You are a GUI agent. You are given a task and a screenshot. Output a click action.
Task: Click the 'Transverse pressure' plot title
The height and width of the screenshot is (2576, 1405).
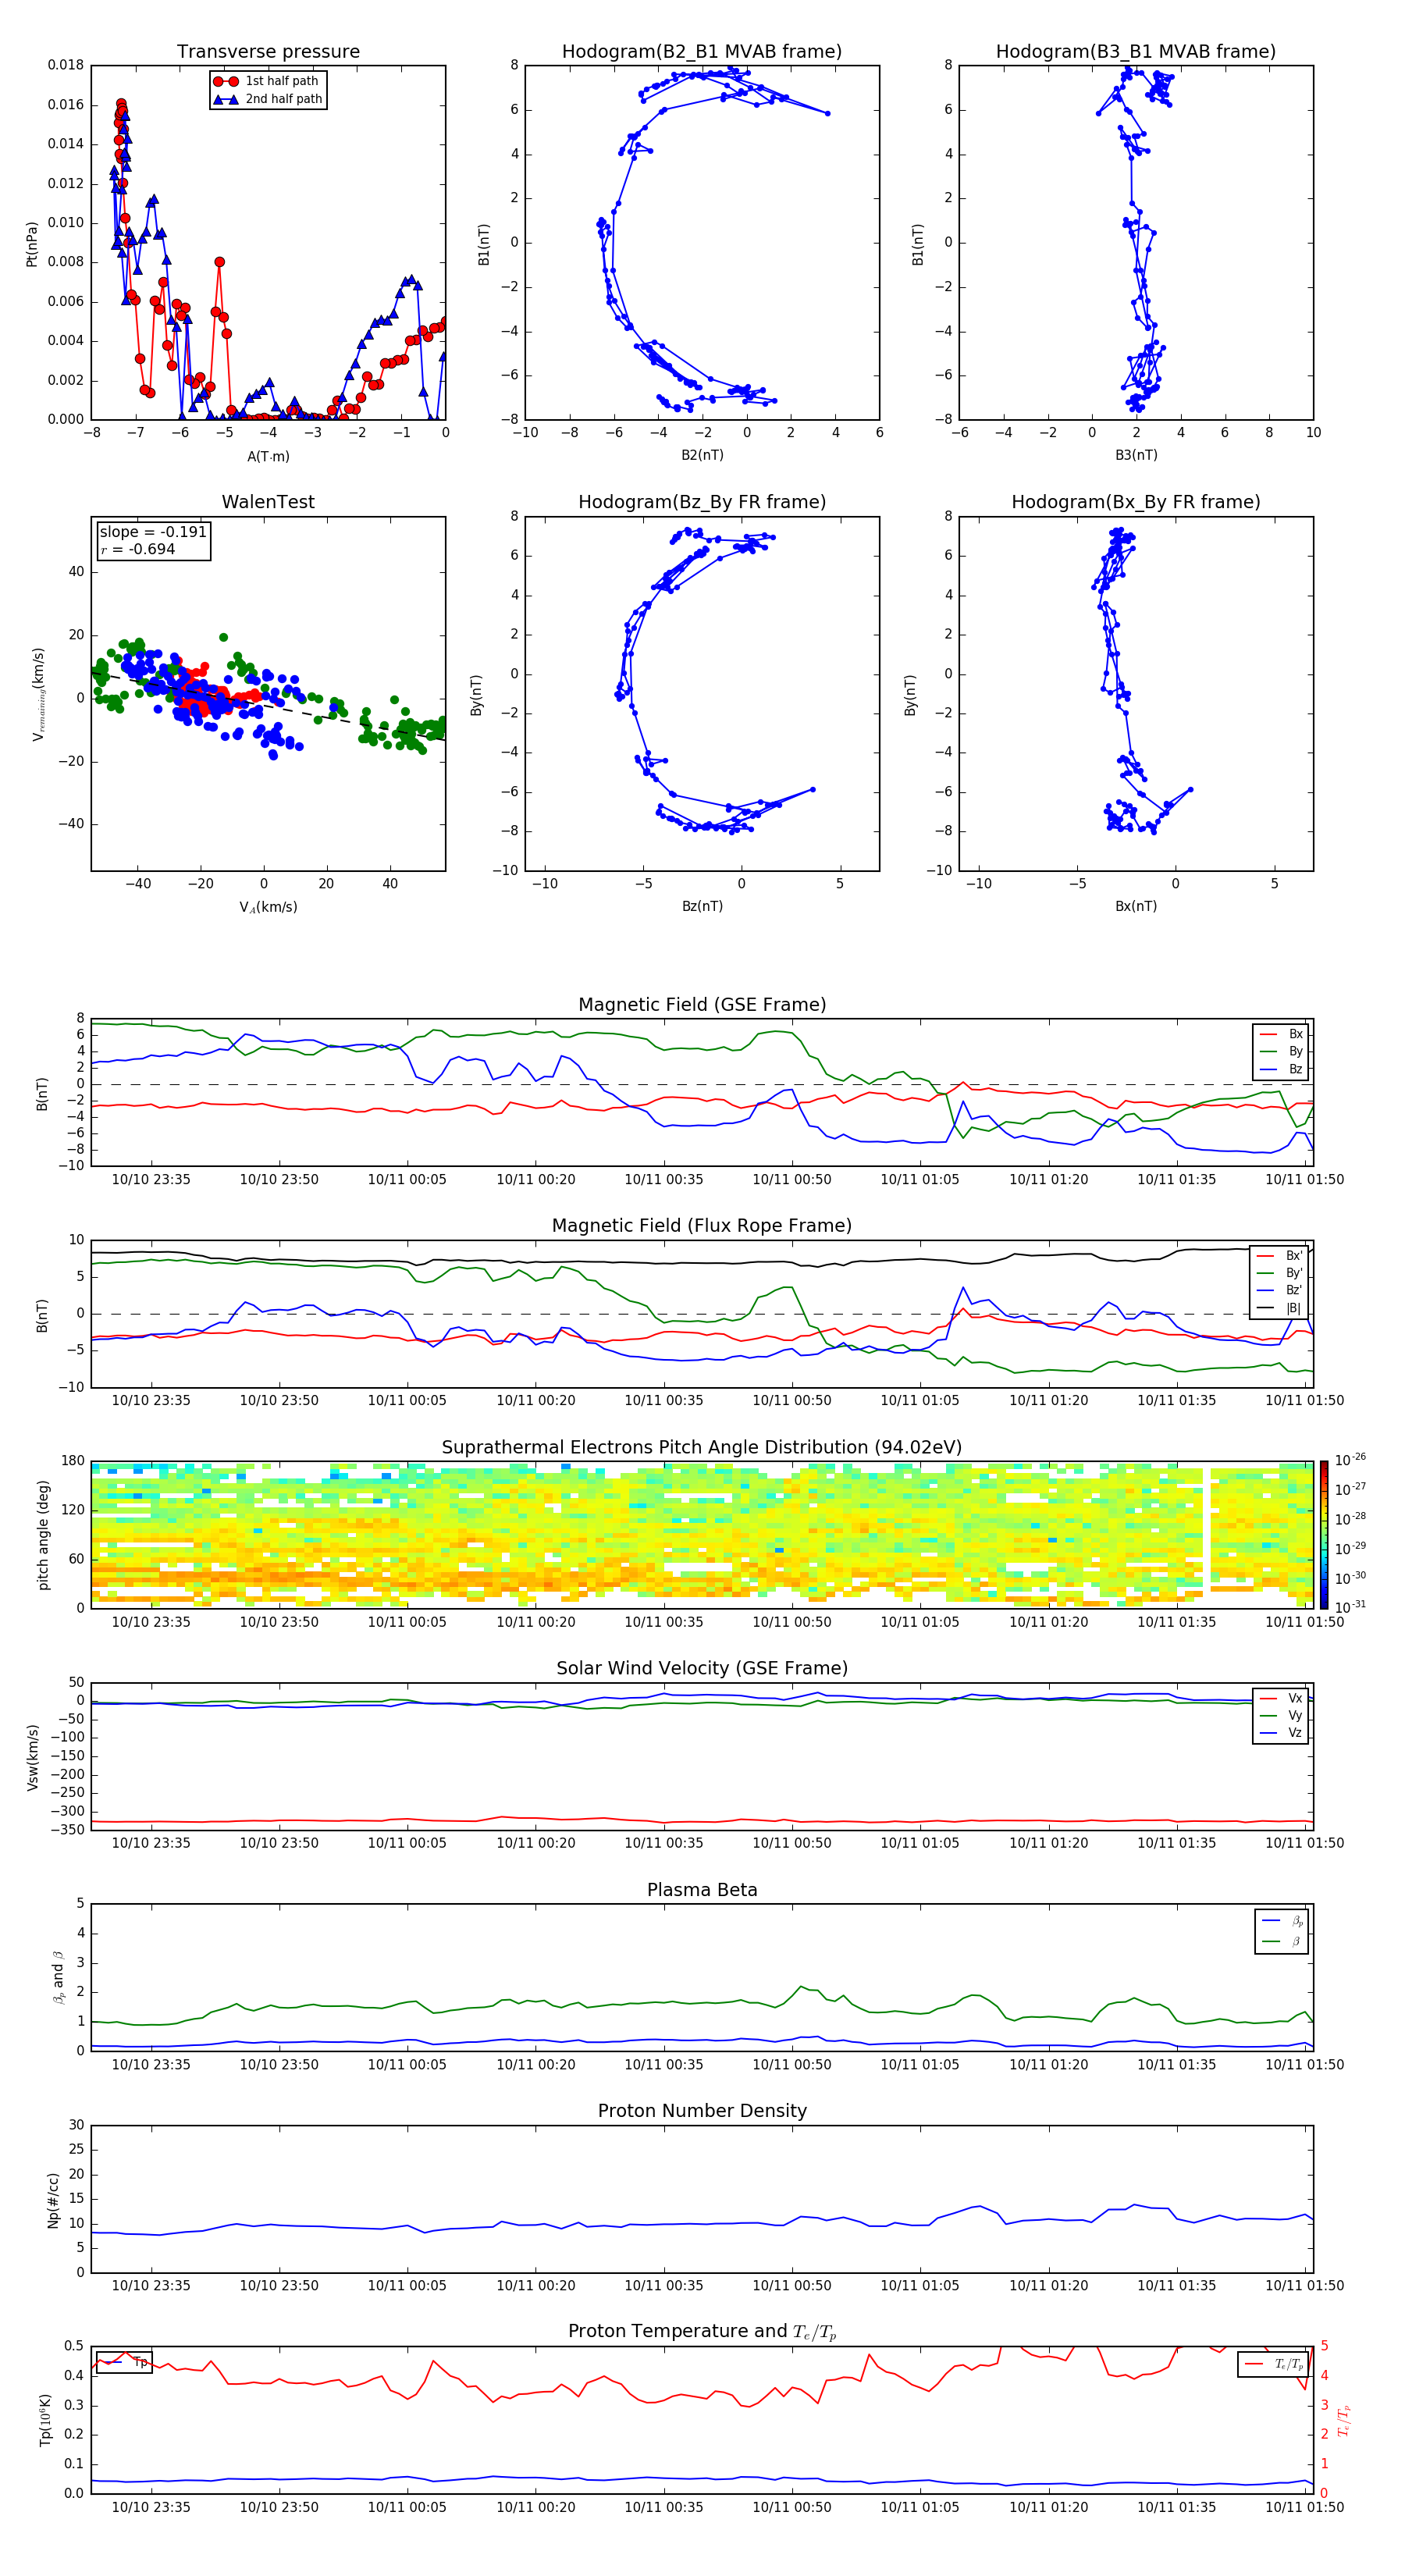(268, 52)
